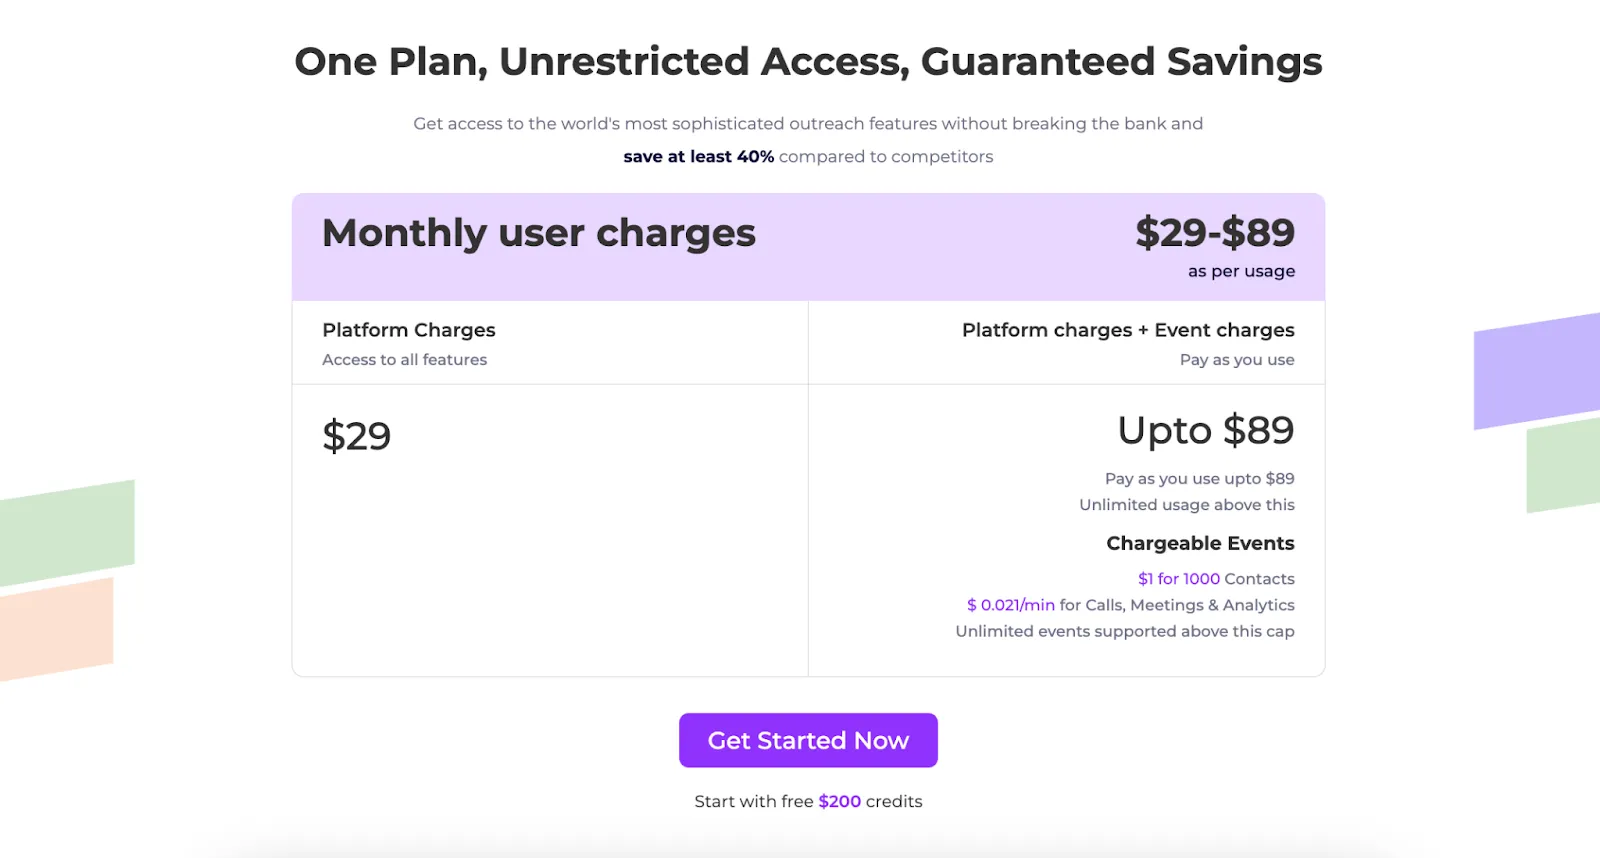Click the $29-$89 price range
The width and height of the screenshot is (1600, 858).
(1215, 232)
